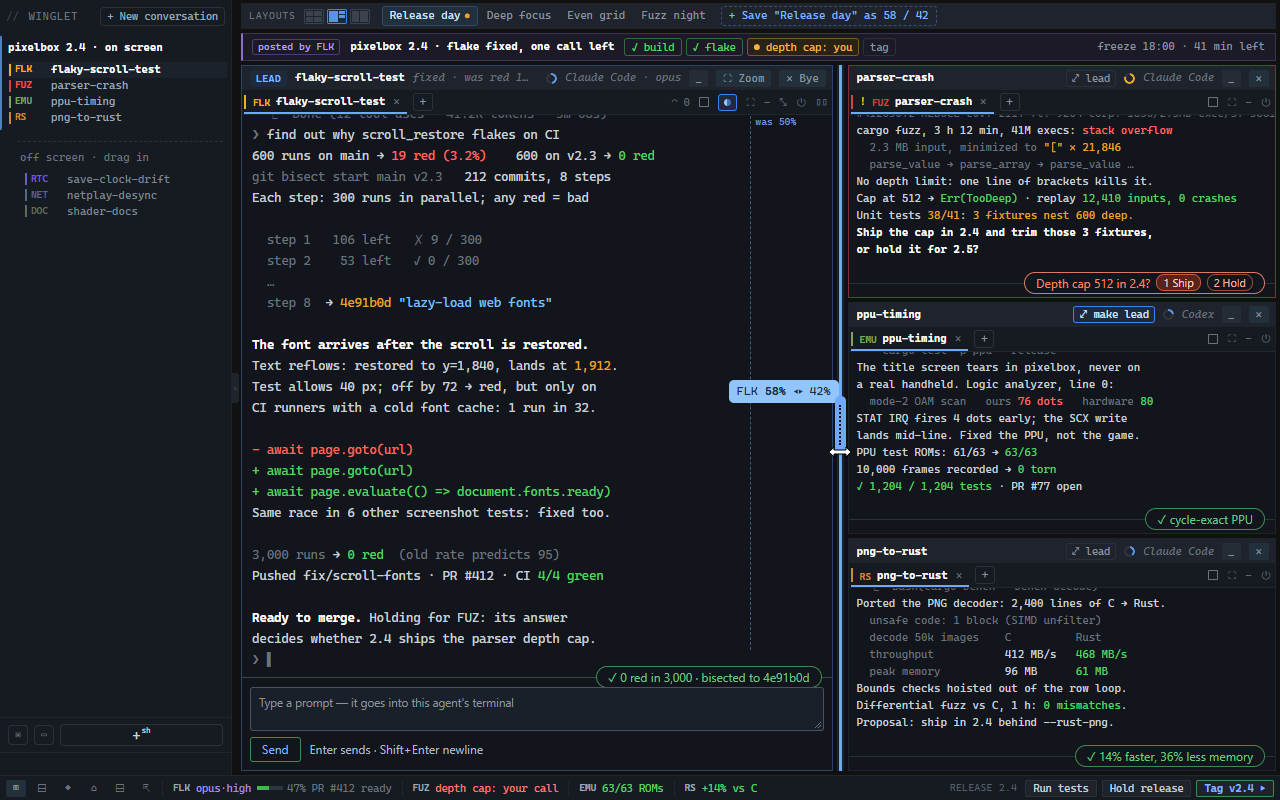Select the two-column layout icon

(x=360, y=16)
